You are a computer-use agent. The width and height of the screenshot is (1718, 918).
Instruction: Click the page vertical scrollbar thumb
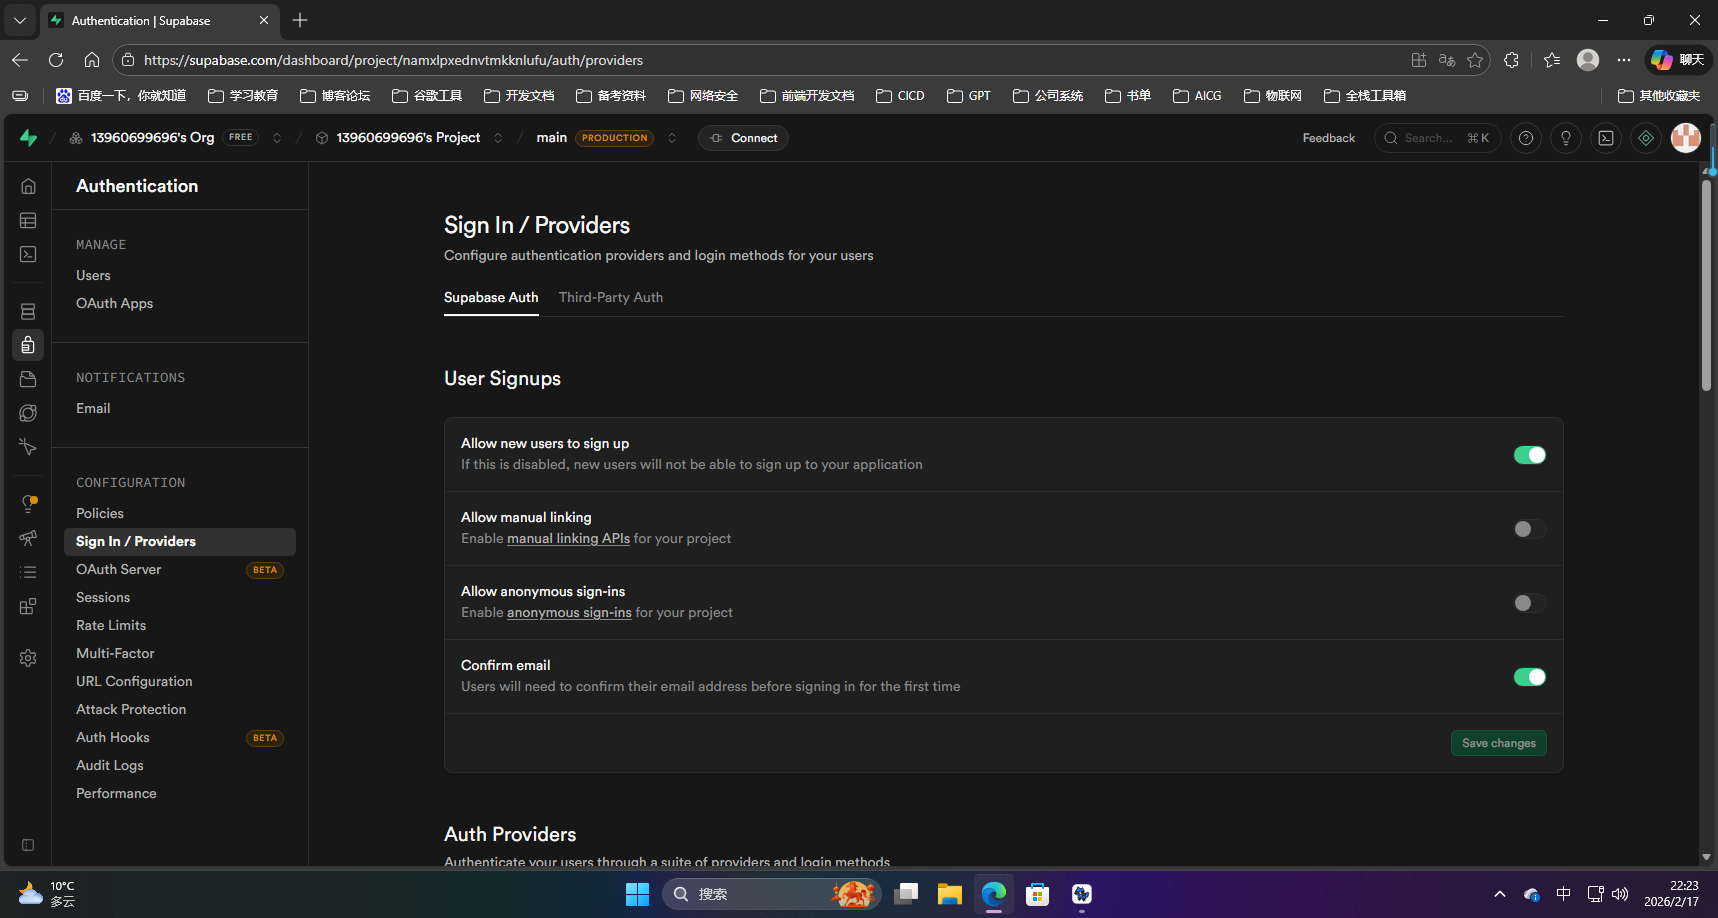click(x=1706, y=285)
